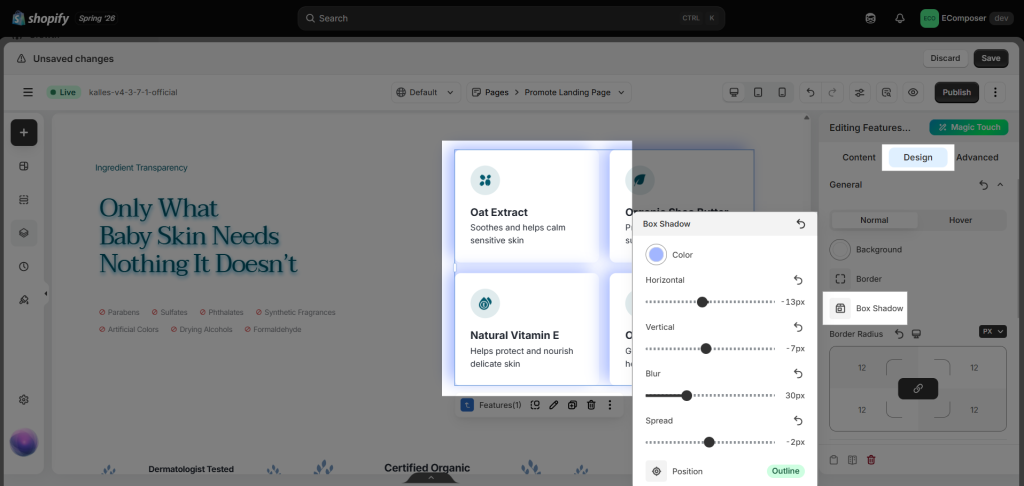Open the PX unit dropdown
The width and height of the screenshot is (1024, 486).
pyautogui.click(x=993, y=331)
